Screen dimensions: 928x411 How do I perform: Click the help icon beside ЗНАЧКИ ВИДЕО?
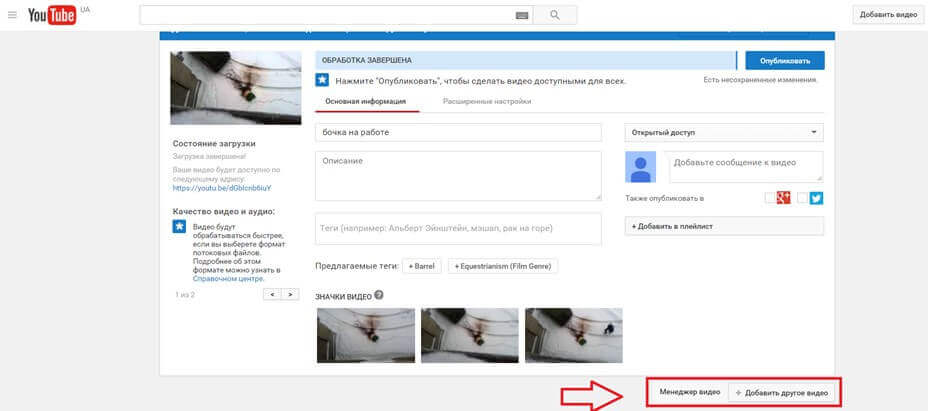pyautogui.click(x=379, y=296)
